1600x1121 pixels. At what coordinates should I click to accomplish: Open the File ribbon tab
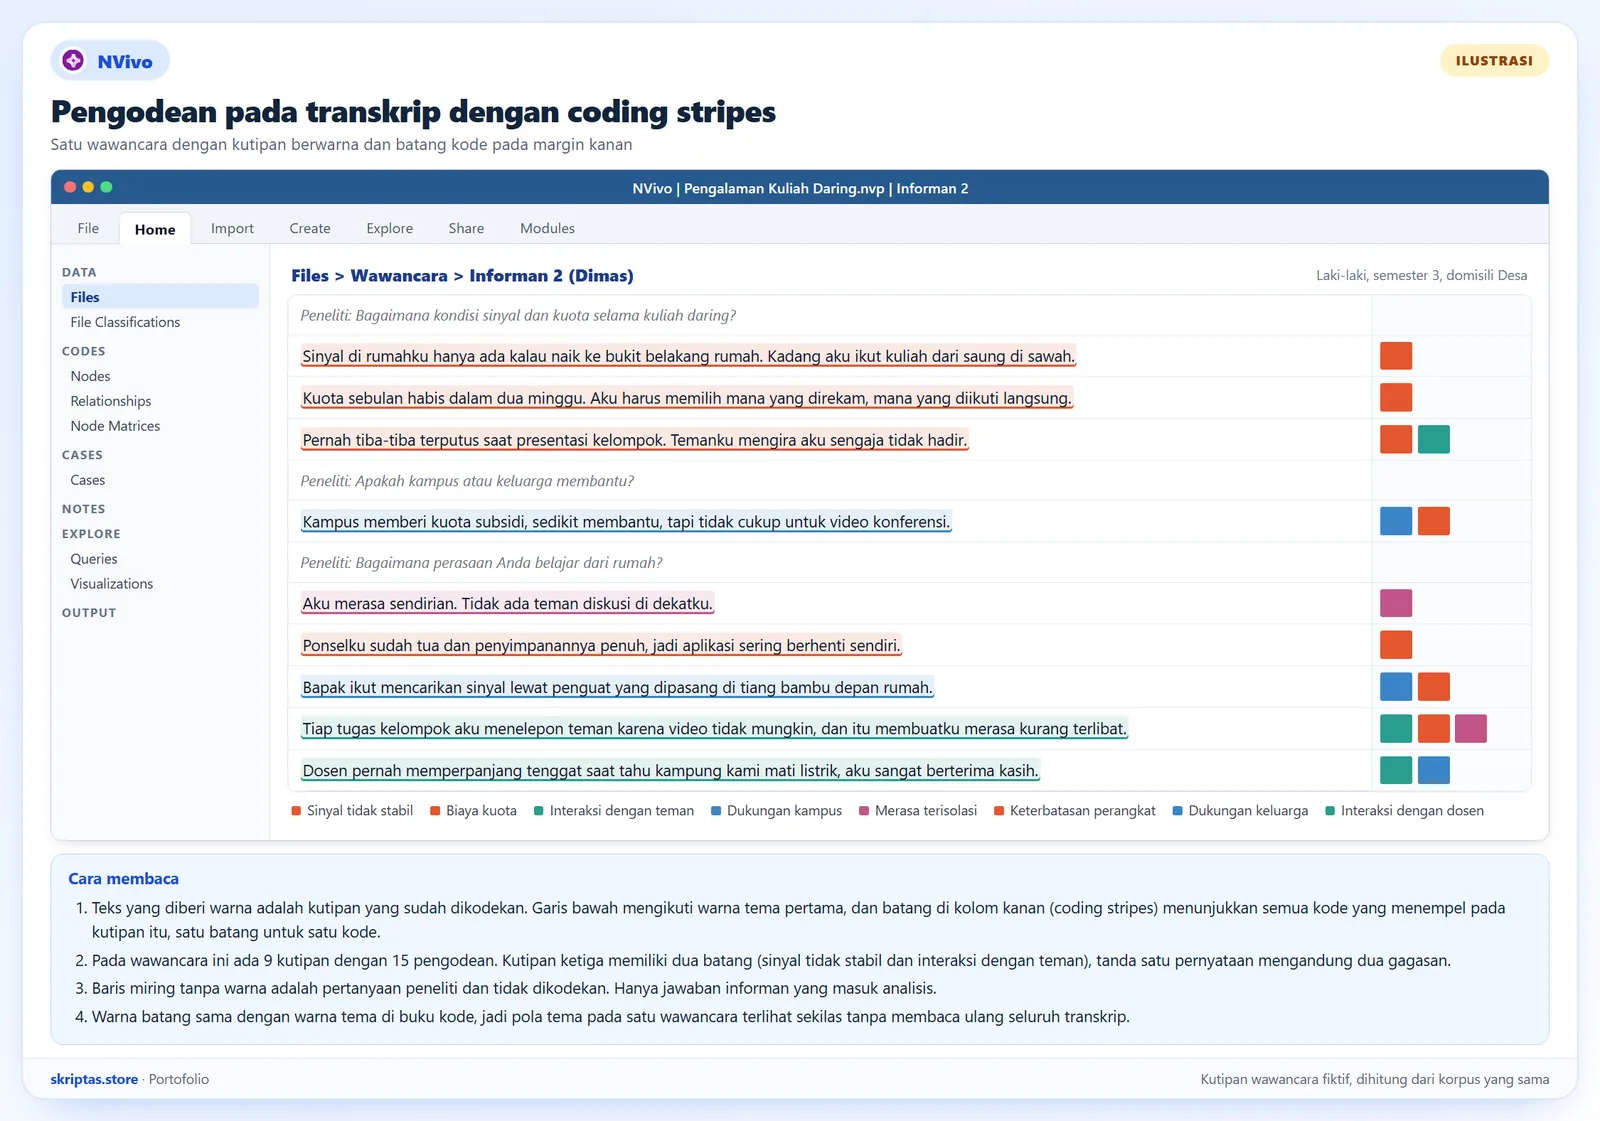click(x=88, y=228)
